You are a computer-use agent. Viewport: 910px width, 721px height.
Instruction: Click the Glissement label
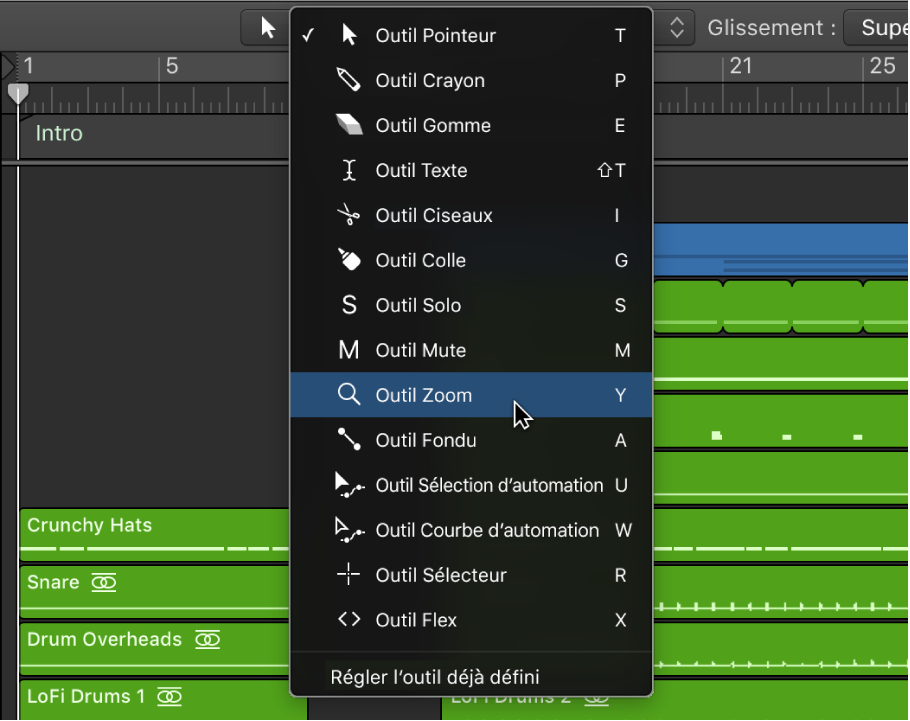pos(772,27)
